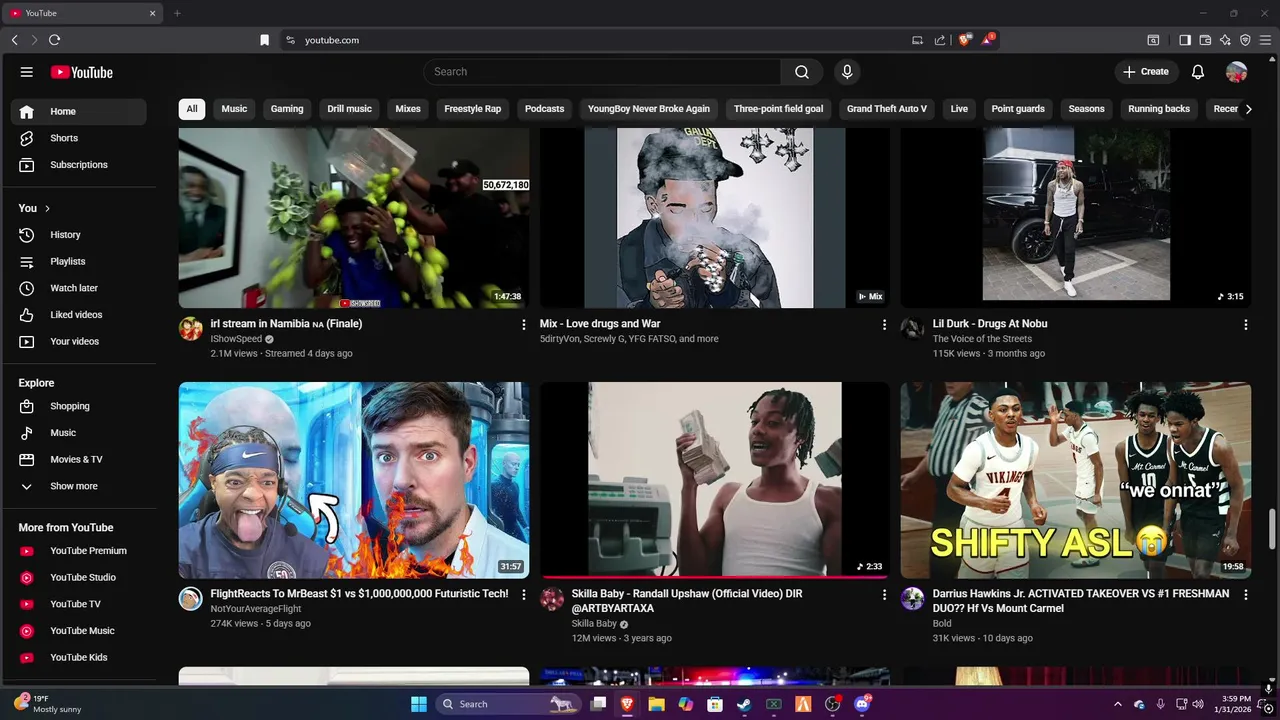This screenshot has height=720, width=1280.
Task: Select the Live chip
Action: click(x=959, y=109)
